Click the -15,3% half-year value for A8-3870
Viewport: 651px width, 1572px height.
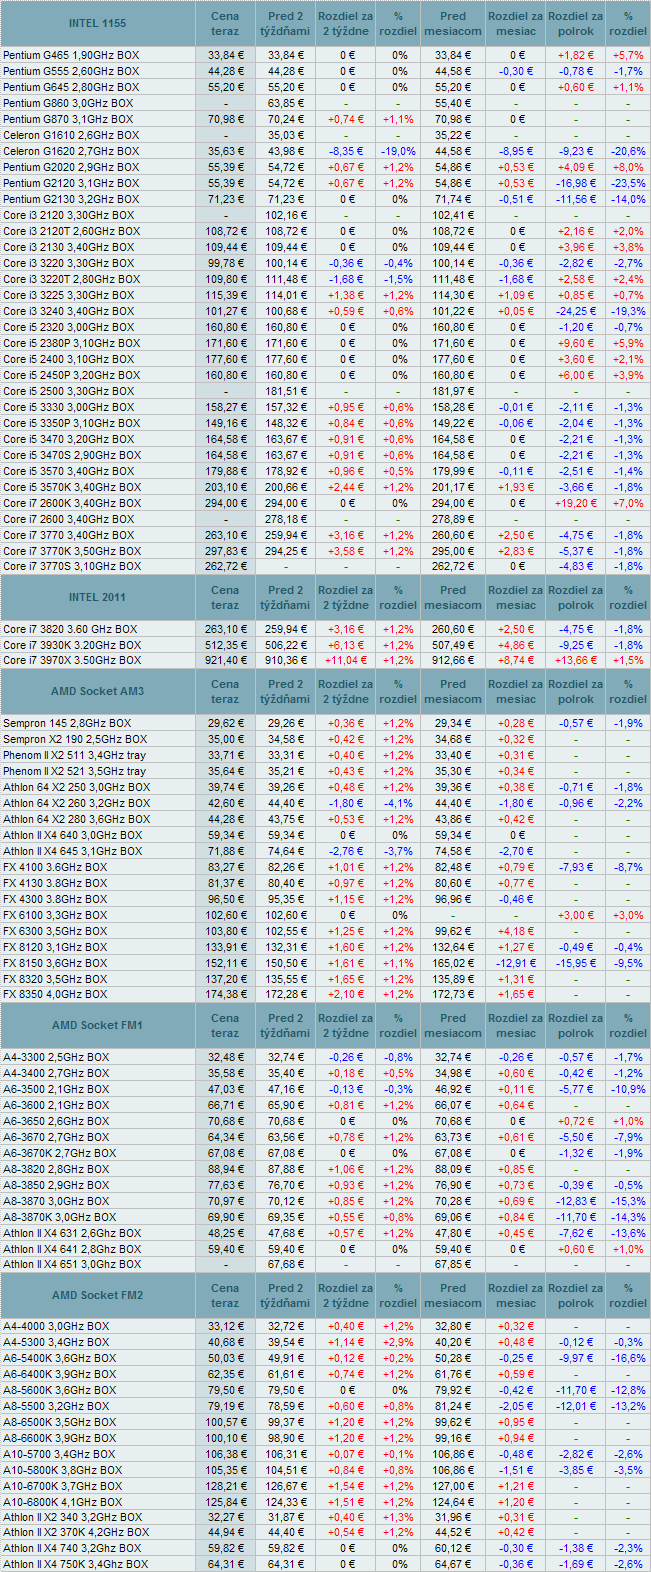coord(628,1201)
